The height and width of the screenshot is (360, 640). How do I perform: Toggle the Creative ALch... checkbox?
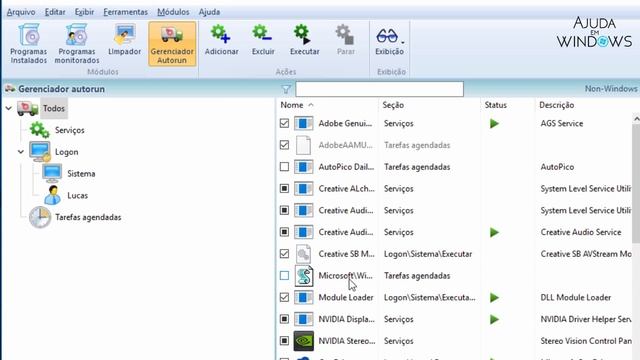coord(284,189)
